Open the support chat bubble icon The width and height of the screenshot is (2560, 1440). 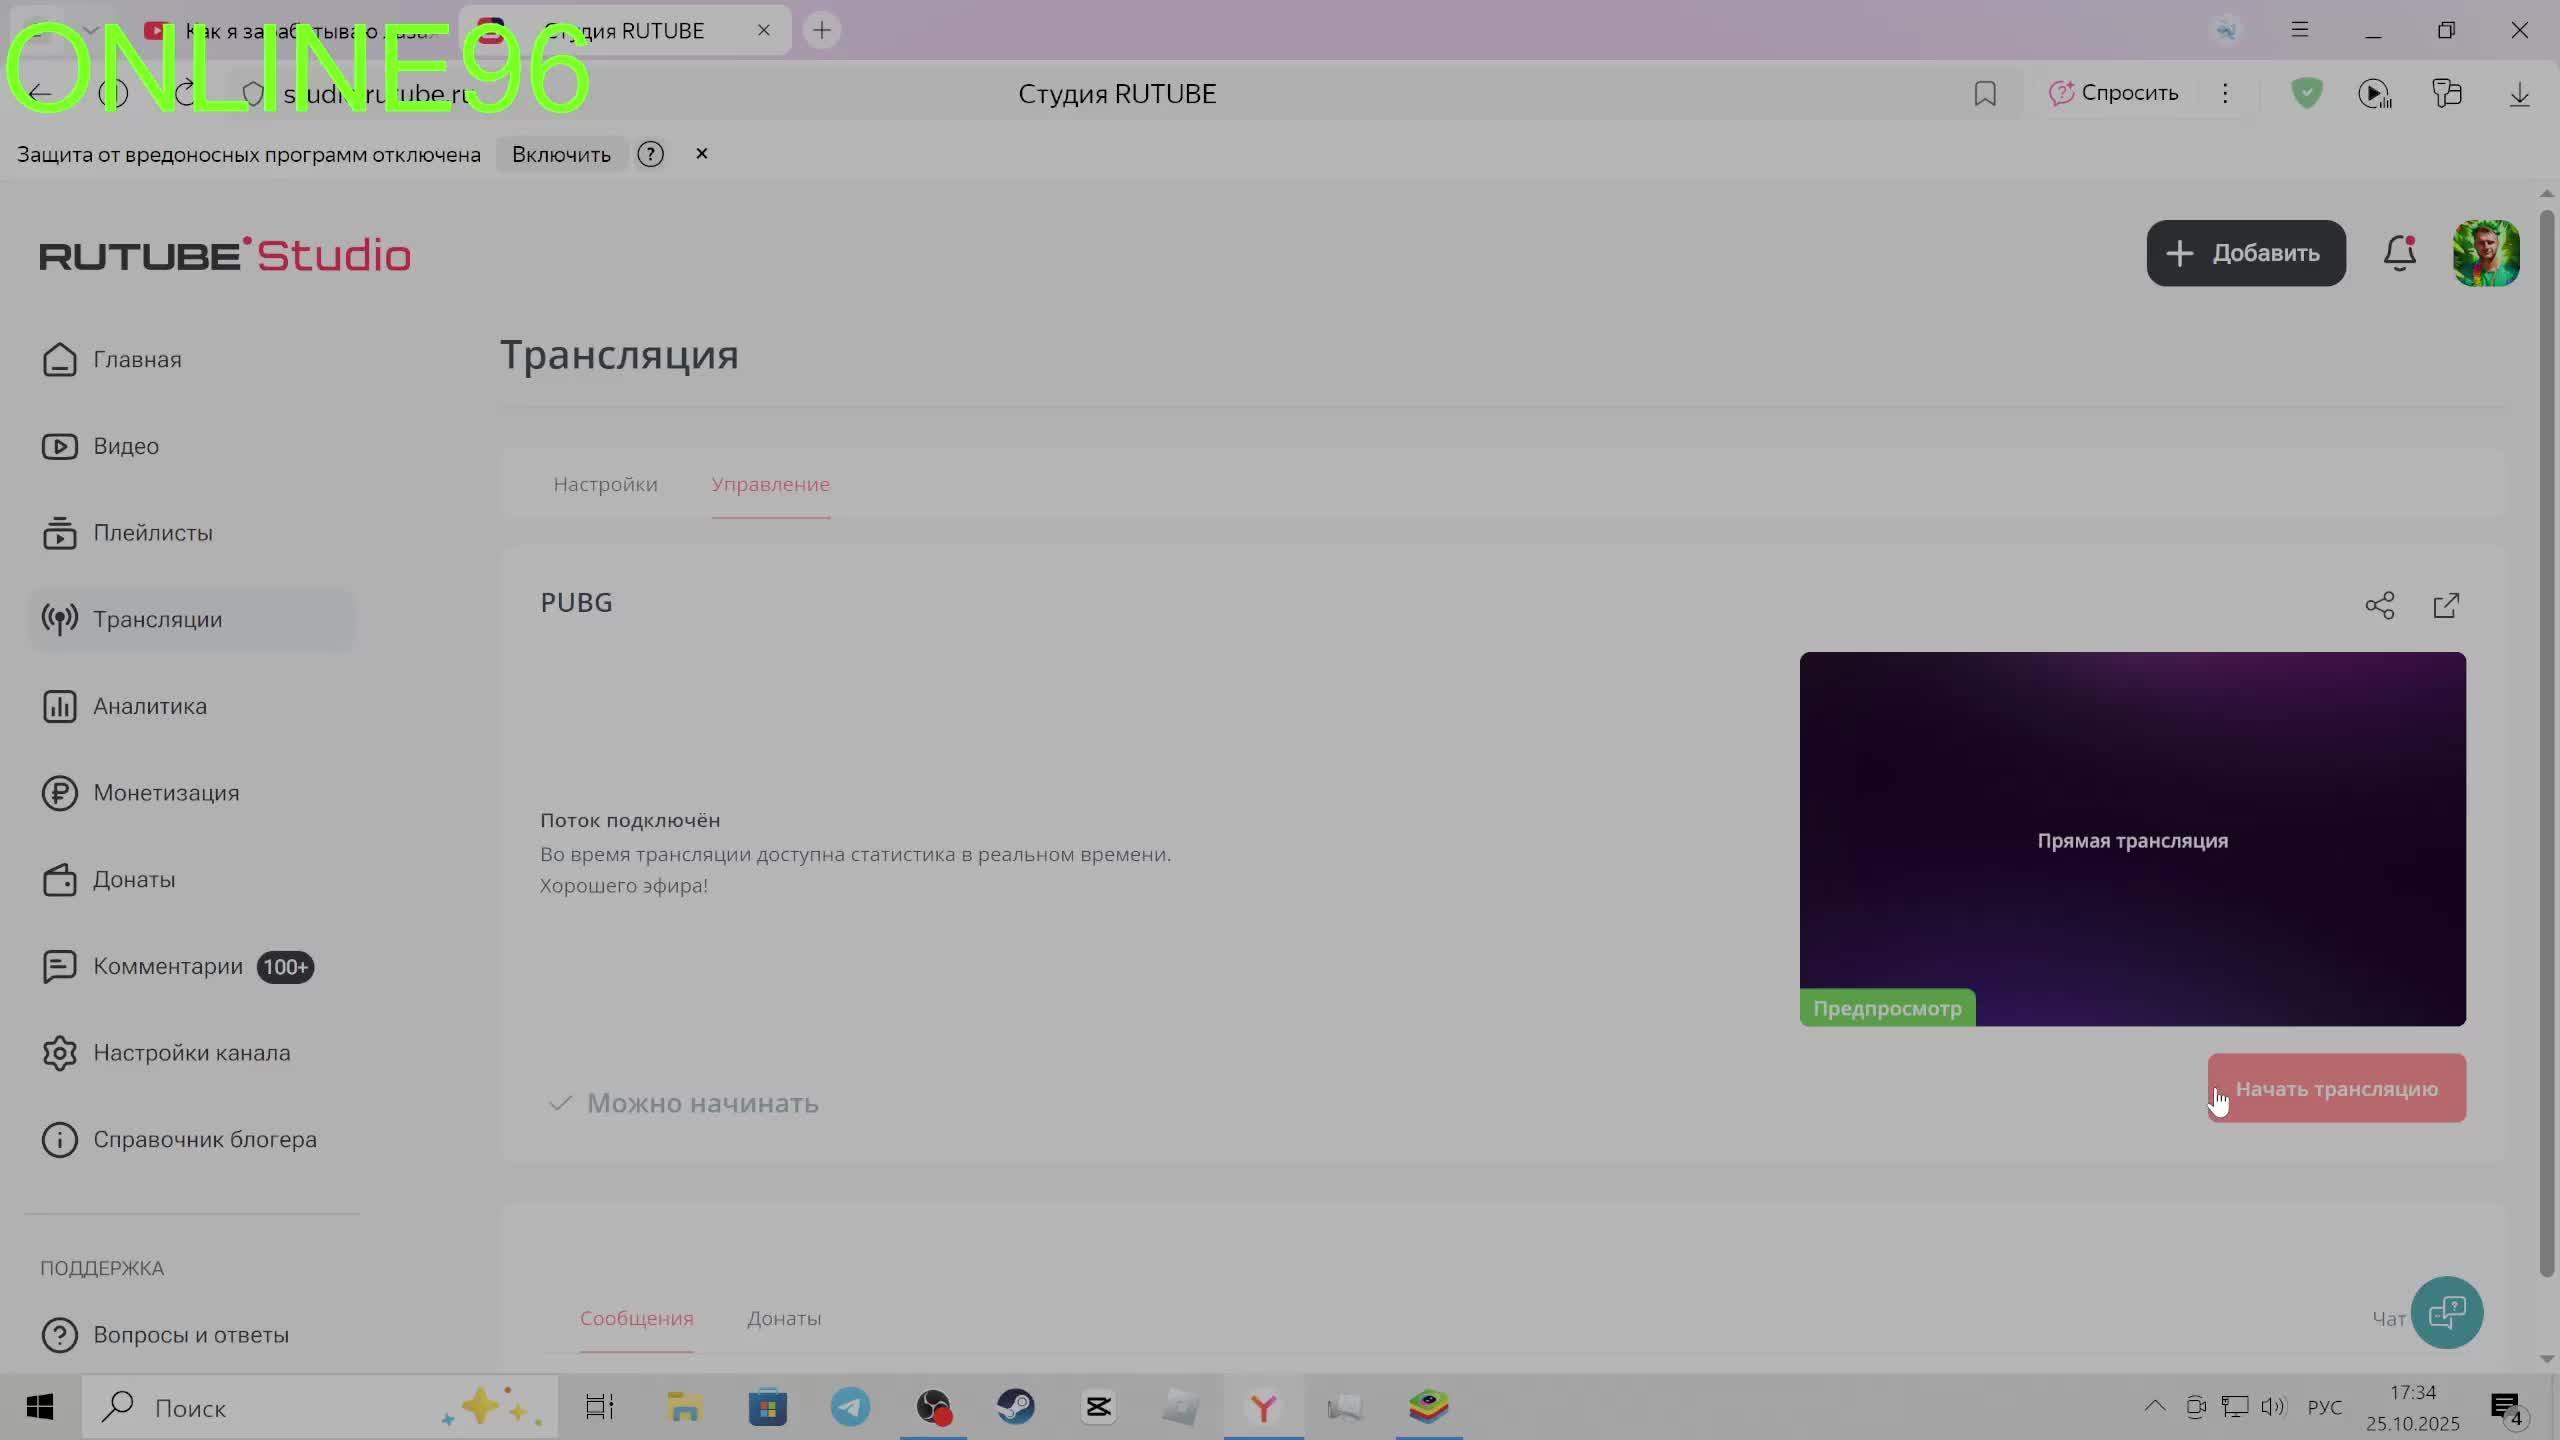coord(2446,1312)
